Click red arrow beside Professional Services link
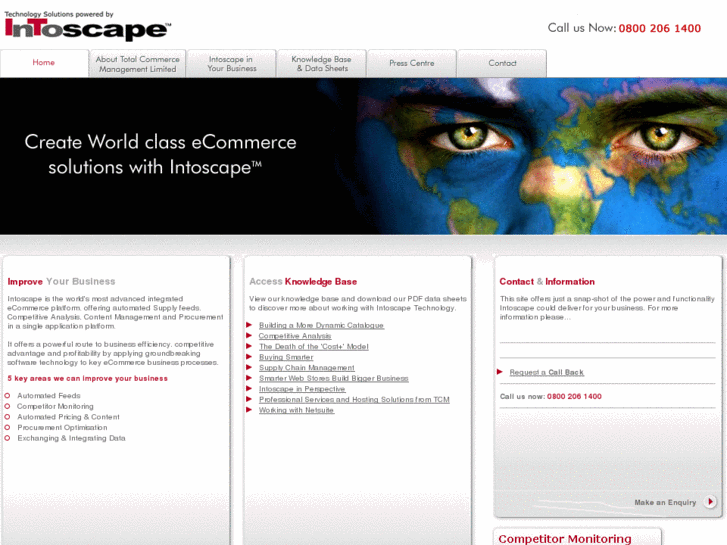The height and width of the screenshot is (545, 727). [x=249, y=399]
